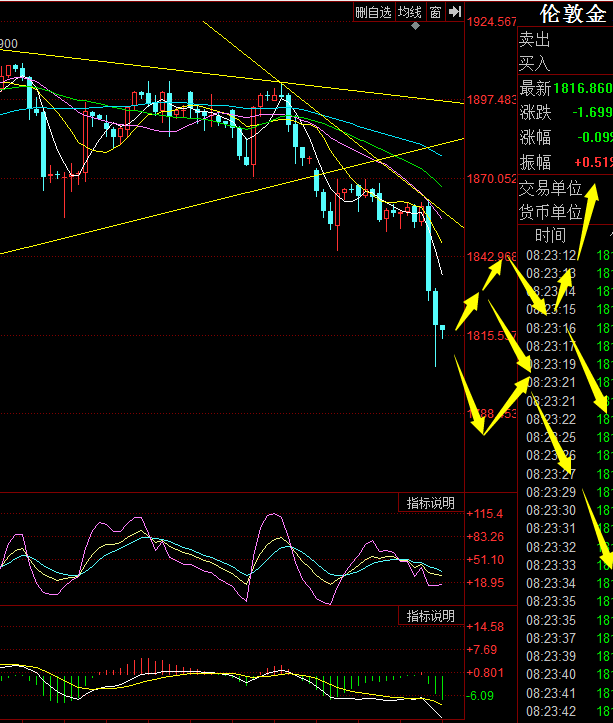The height and width of the screenshot is (723, 613).
Task: Select the 伦敦金 title
Action: point(573,14)
